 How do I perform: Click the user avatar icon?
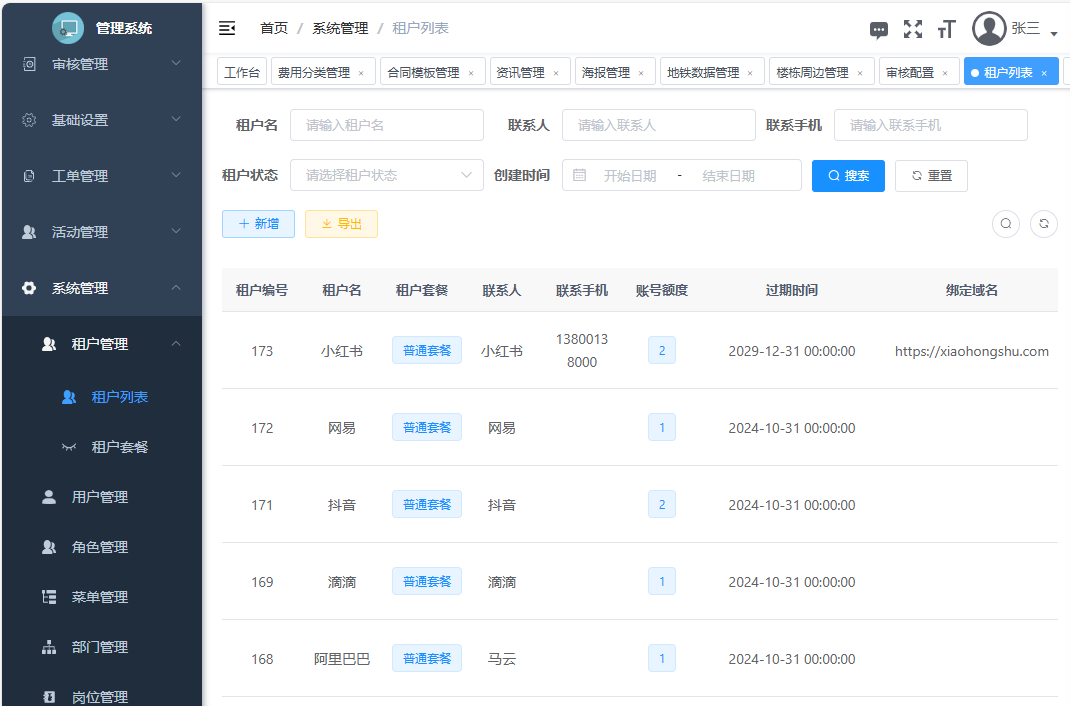click(x=989, y=29)
